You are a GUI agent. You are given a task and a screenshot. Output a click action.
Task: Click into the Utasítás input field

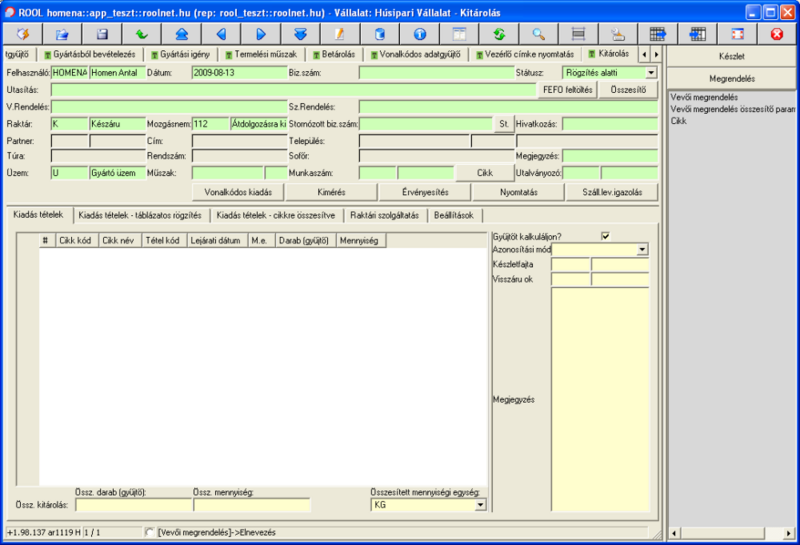coord(290,90)
